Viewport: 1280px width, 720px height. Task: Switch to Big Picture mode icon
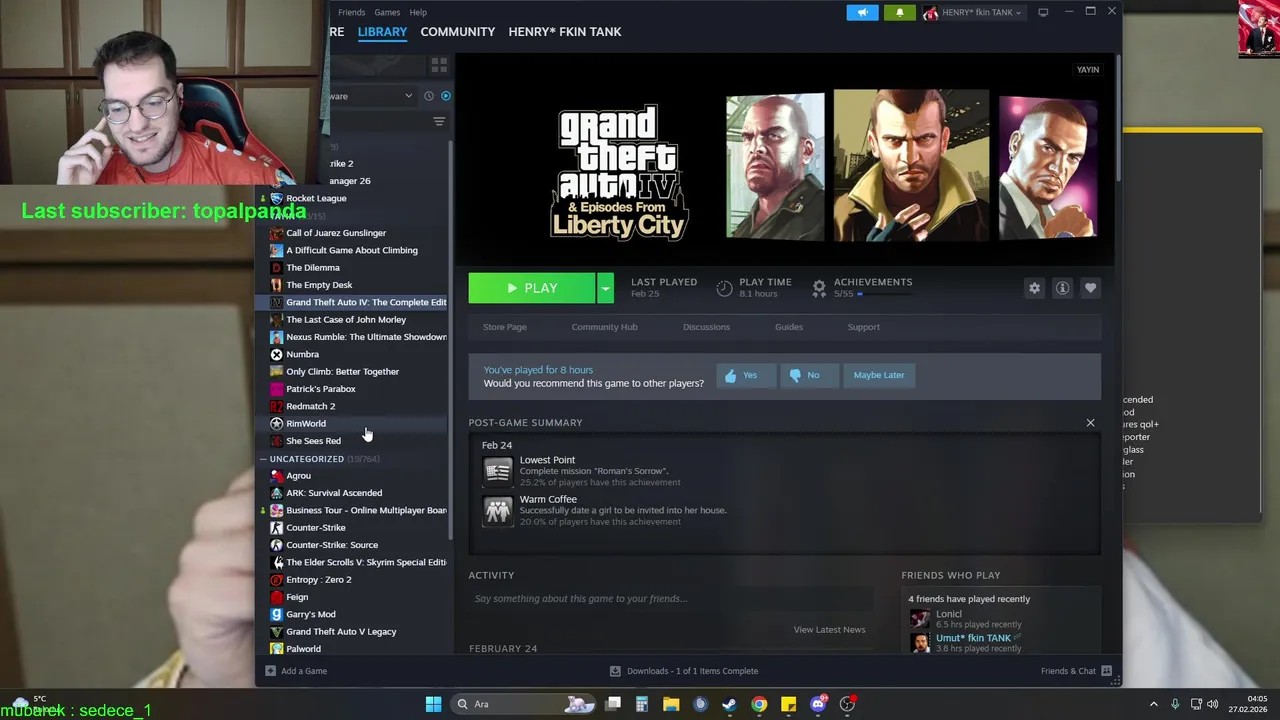pos(1043,12)
